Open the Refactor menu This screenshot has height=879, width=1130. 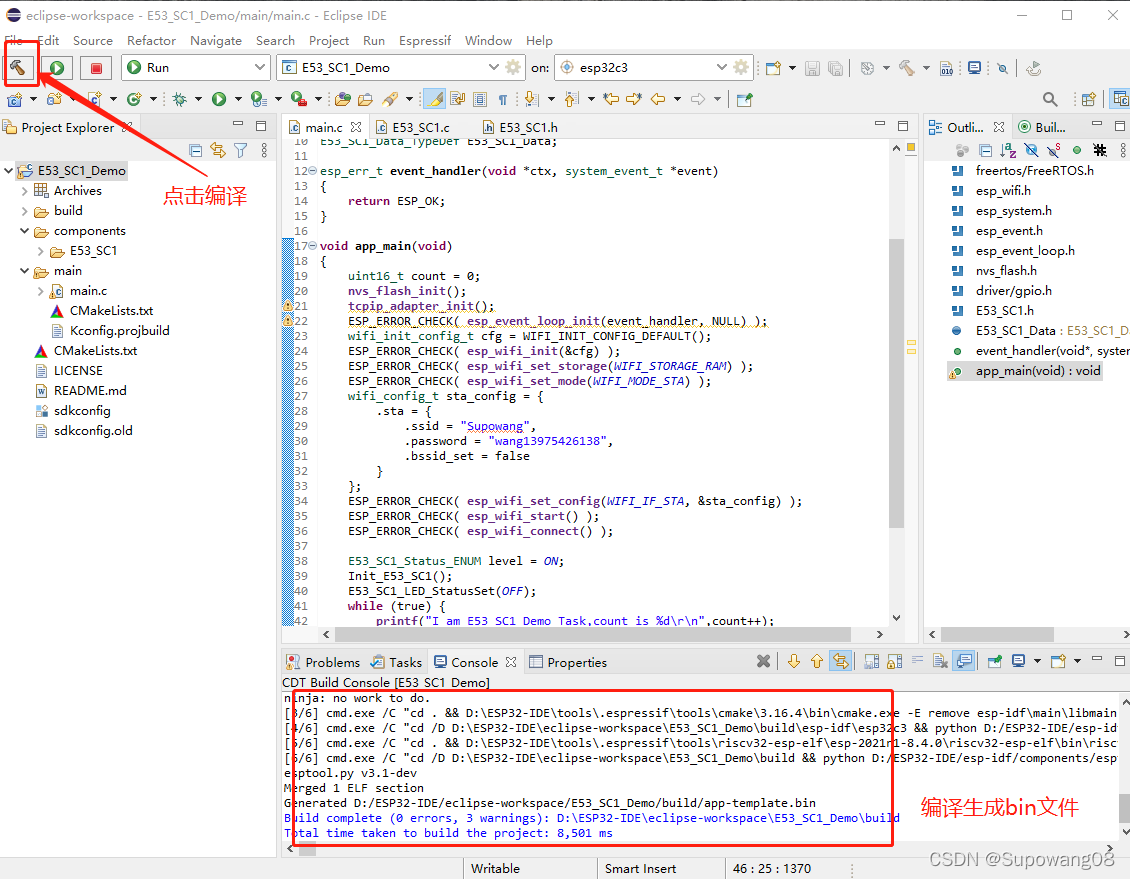[151, 40]
